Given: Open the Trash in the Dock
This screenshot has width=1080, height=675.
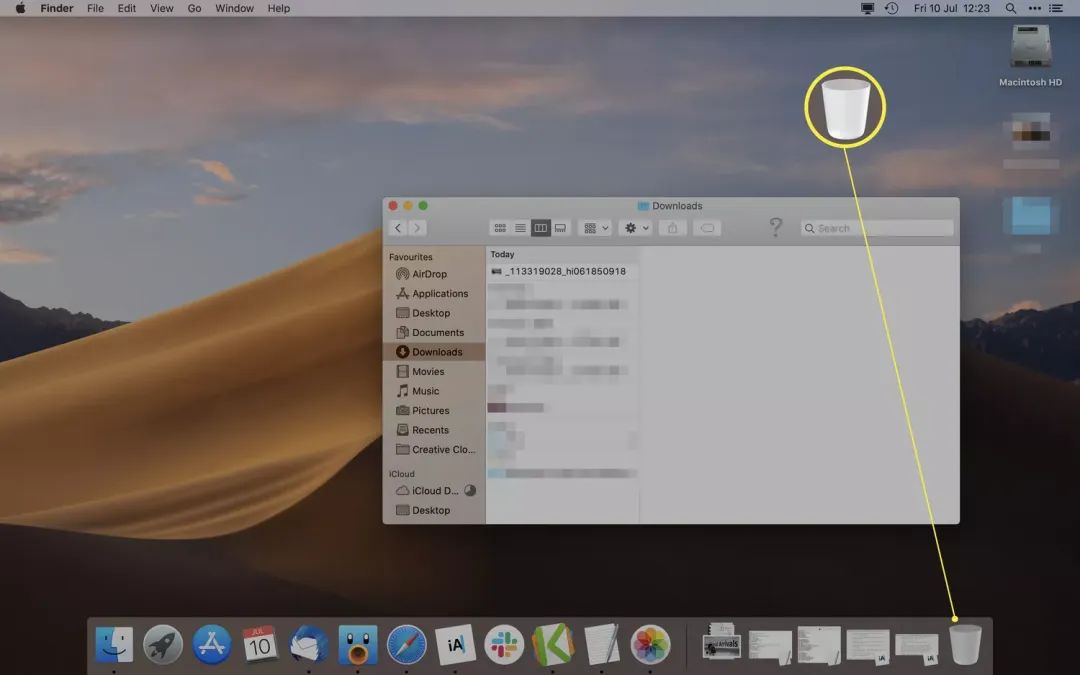Looking at the screenshot, I should pyautogui.click(x=965, y=645).
